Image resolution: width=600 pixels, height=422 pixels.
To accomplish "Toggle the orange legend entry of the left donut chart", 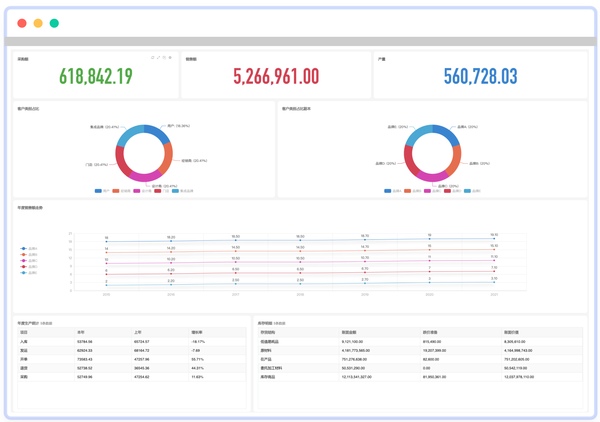I will point(121,191).
